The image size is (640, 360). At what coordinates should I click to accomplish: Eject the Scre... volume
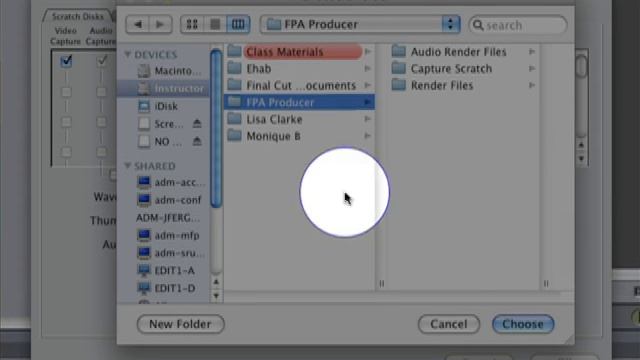[197, 123]
